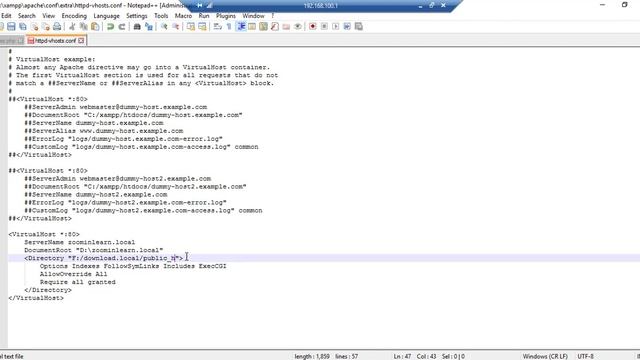Click the UTF-8 encoding status field
This screenshot has width=640, height=360.
585,356
